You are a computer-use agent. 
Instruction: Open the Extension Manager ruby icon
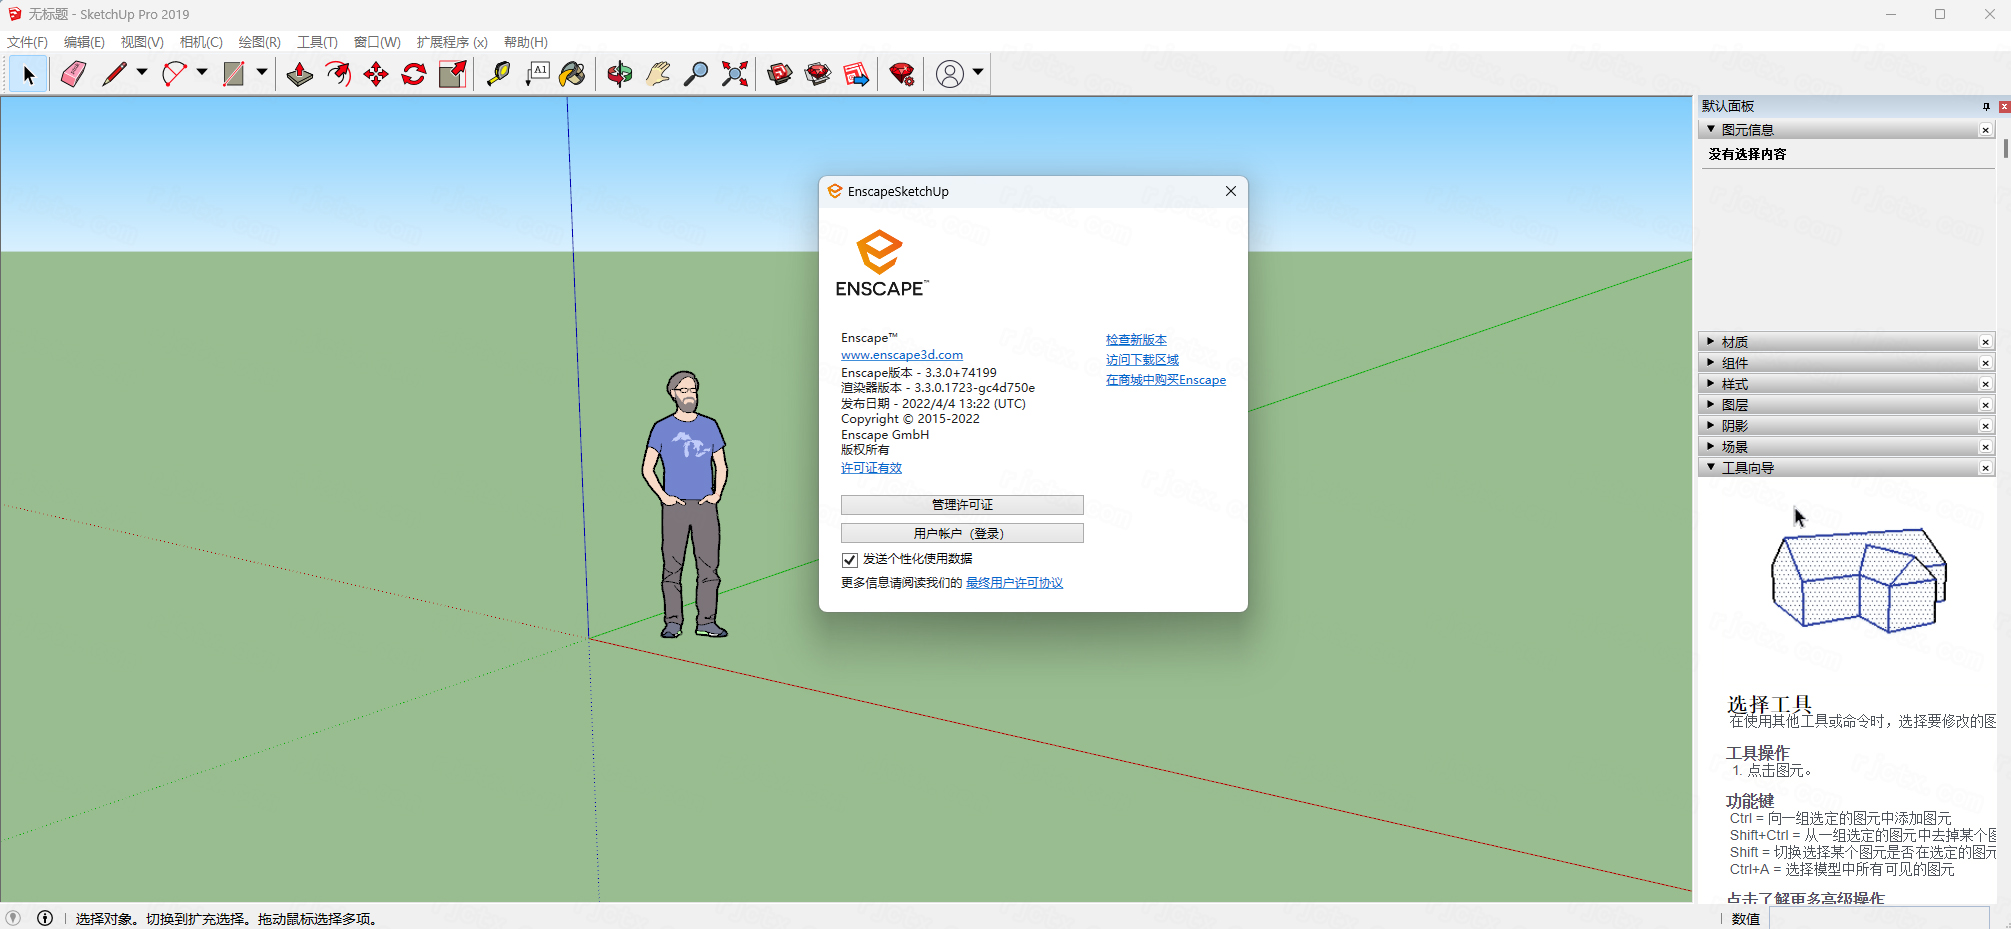tap(902, 74)
